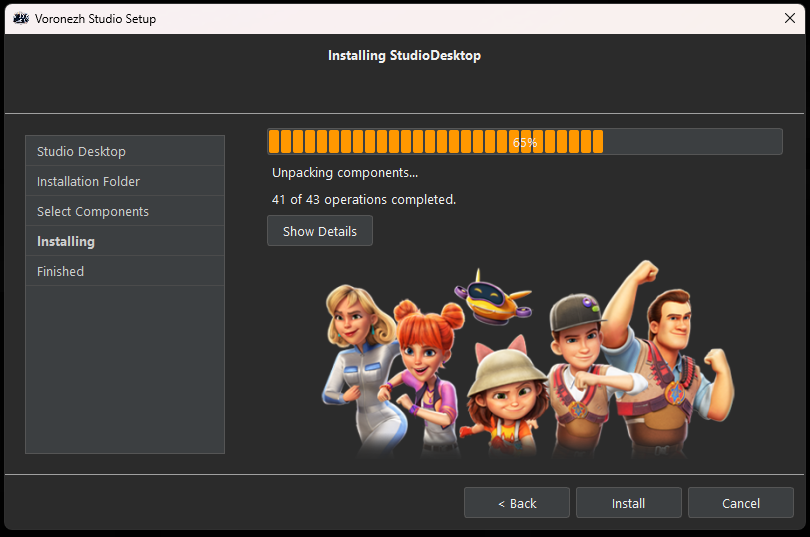Click the 'Installing StudioDesktop' heading

[404, 55]
